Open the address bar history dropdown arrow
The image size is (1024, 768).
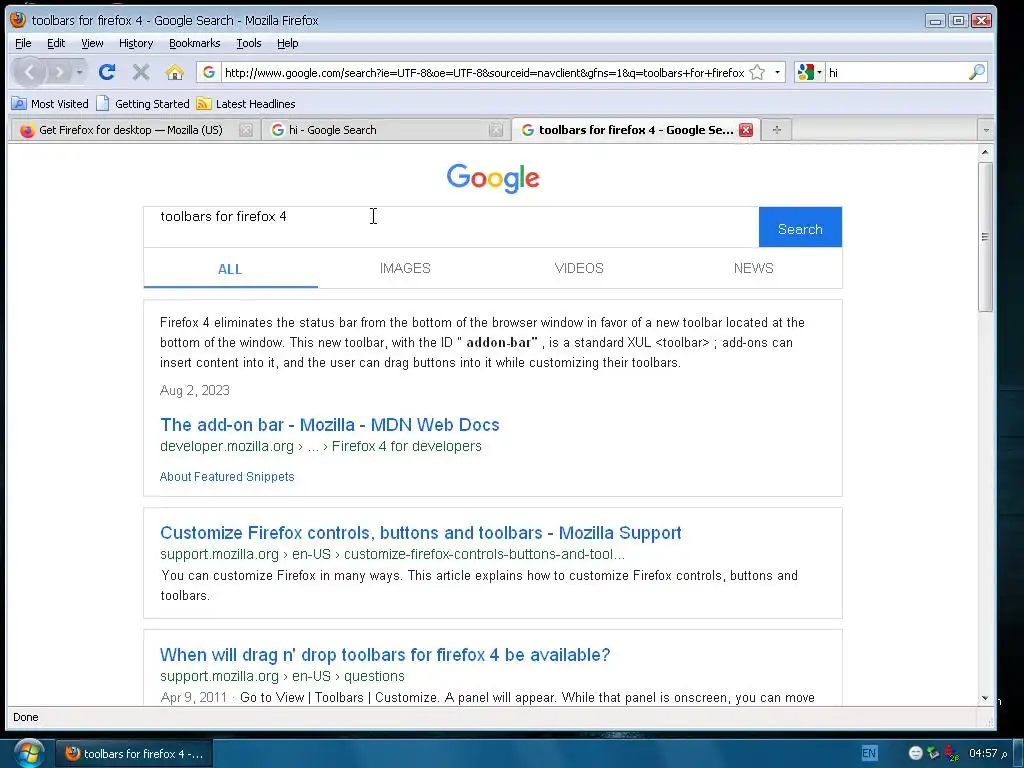777,72
